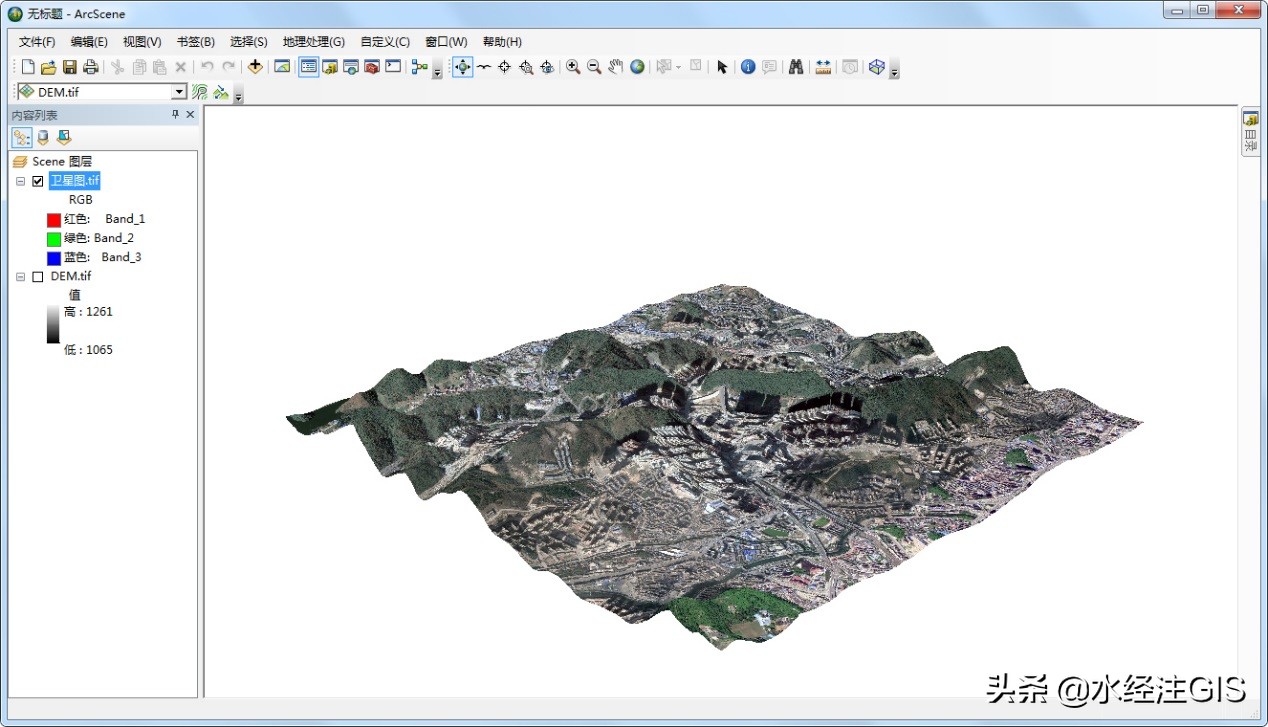Collapse the 卫星图.tif layer tree node
This screenshot has width=1268, height=727.
(x=21, y=181)
